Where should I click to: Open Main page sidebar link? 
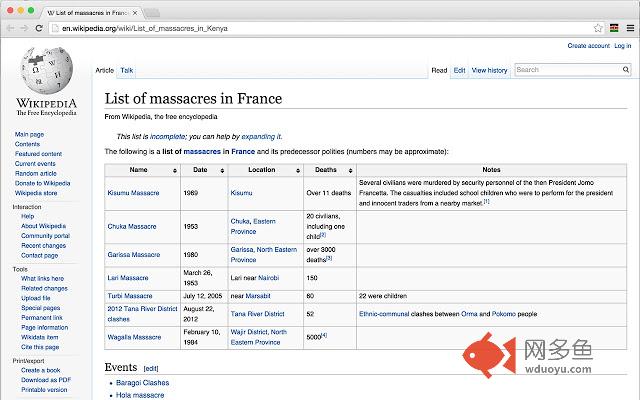[29, 134]
